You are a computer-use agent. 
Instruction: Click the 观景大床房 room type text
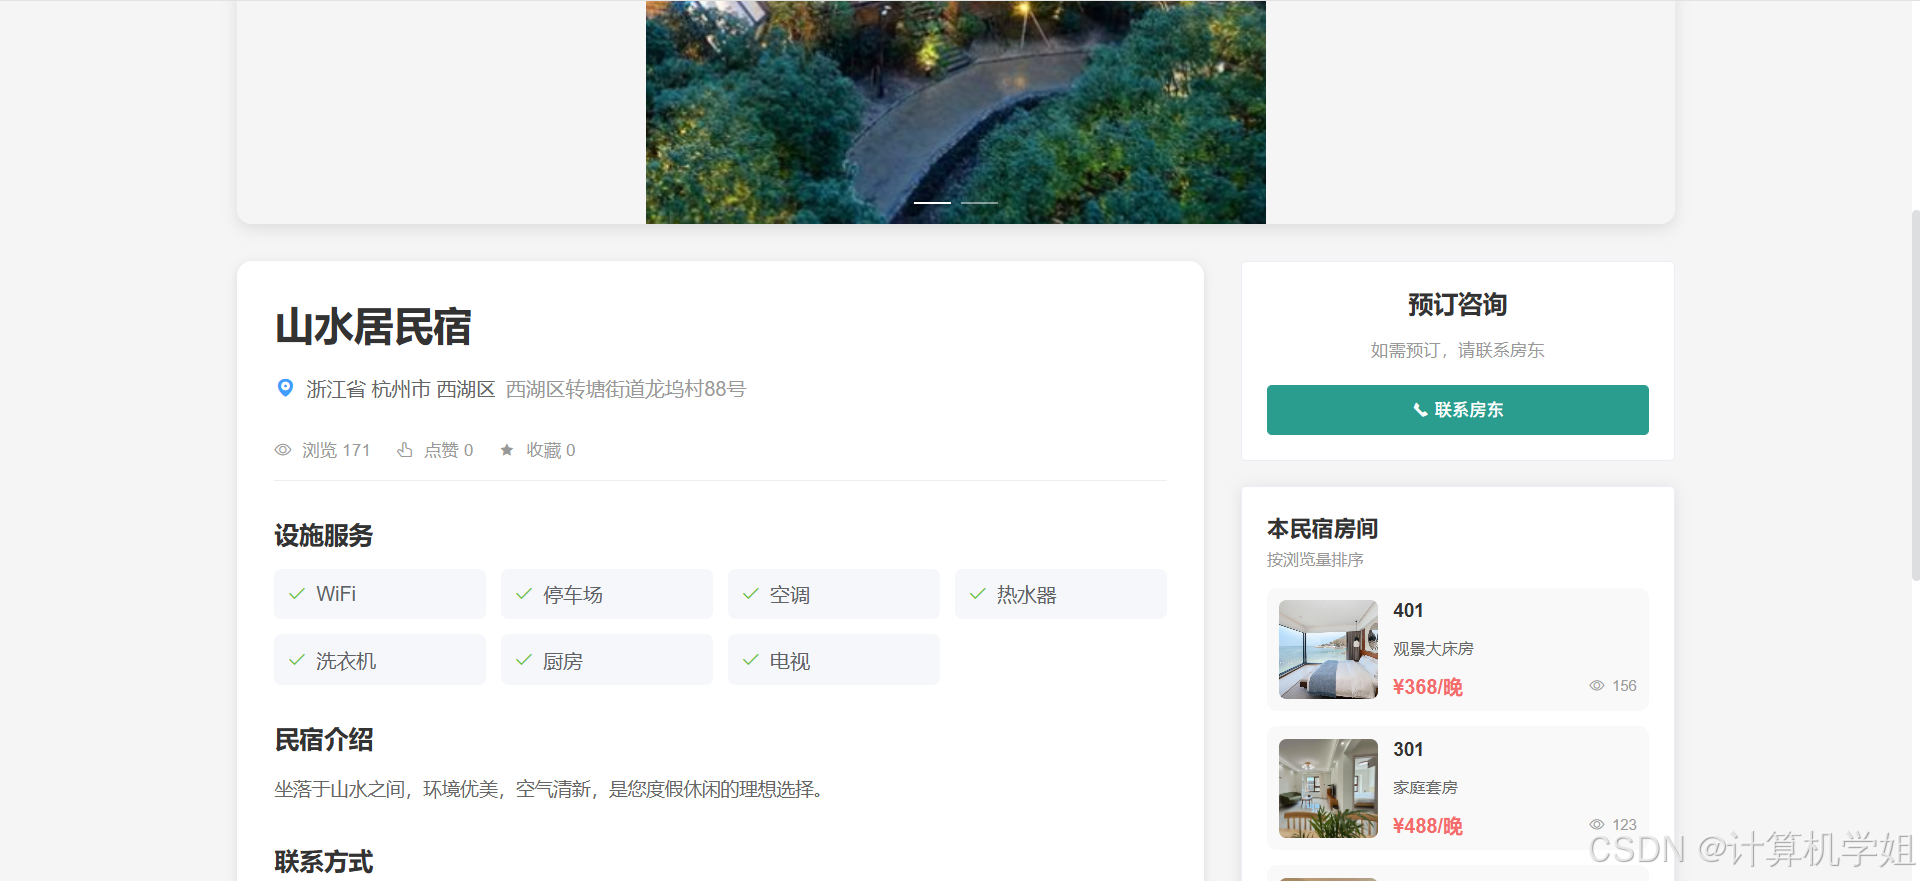1433,649
